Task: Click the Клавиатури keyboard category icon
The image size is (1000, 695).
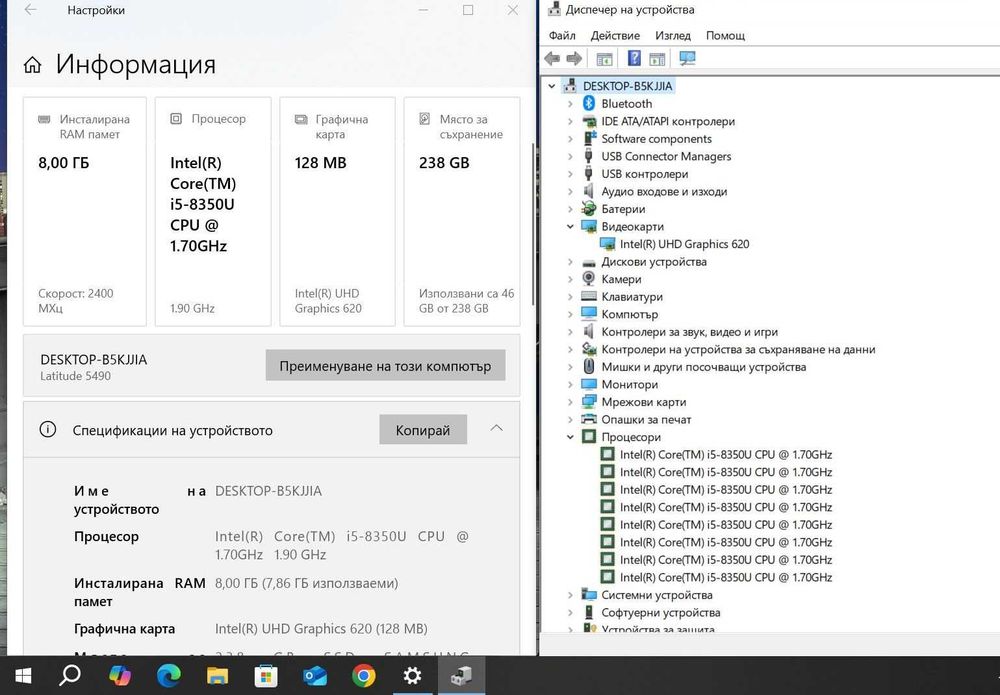Action: pos(589,296)
